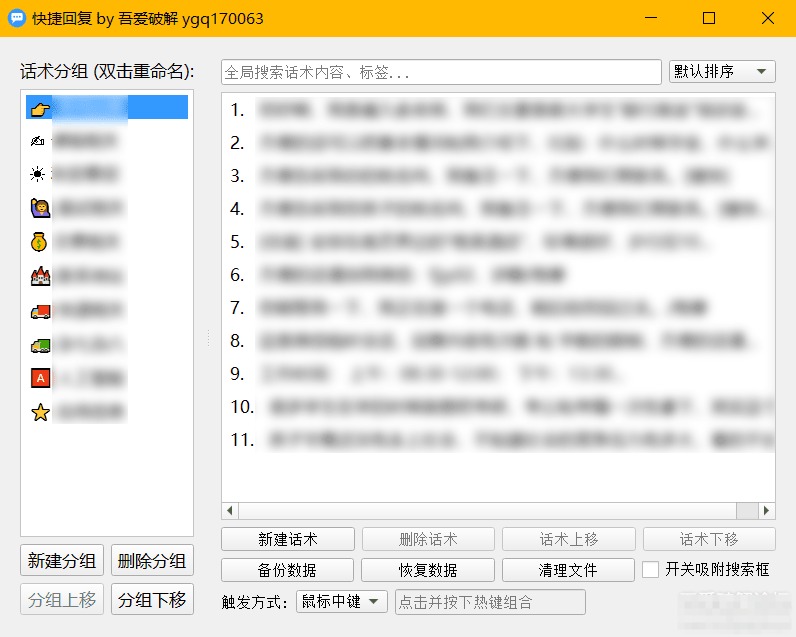This screenshot has width=796, height=637.
Task: Click the 话术下移 button
Action: 709,539
